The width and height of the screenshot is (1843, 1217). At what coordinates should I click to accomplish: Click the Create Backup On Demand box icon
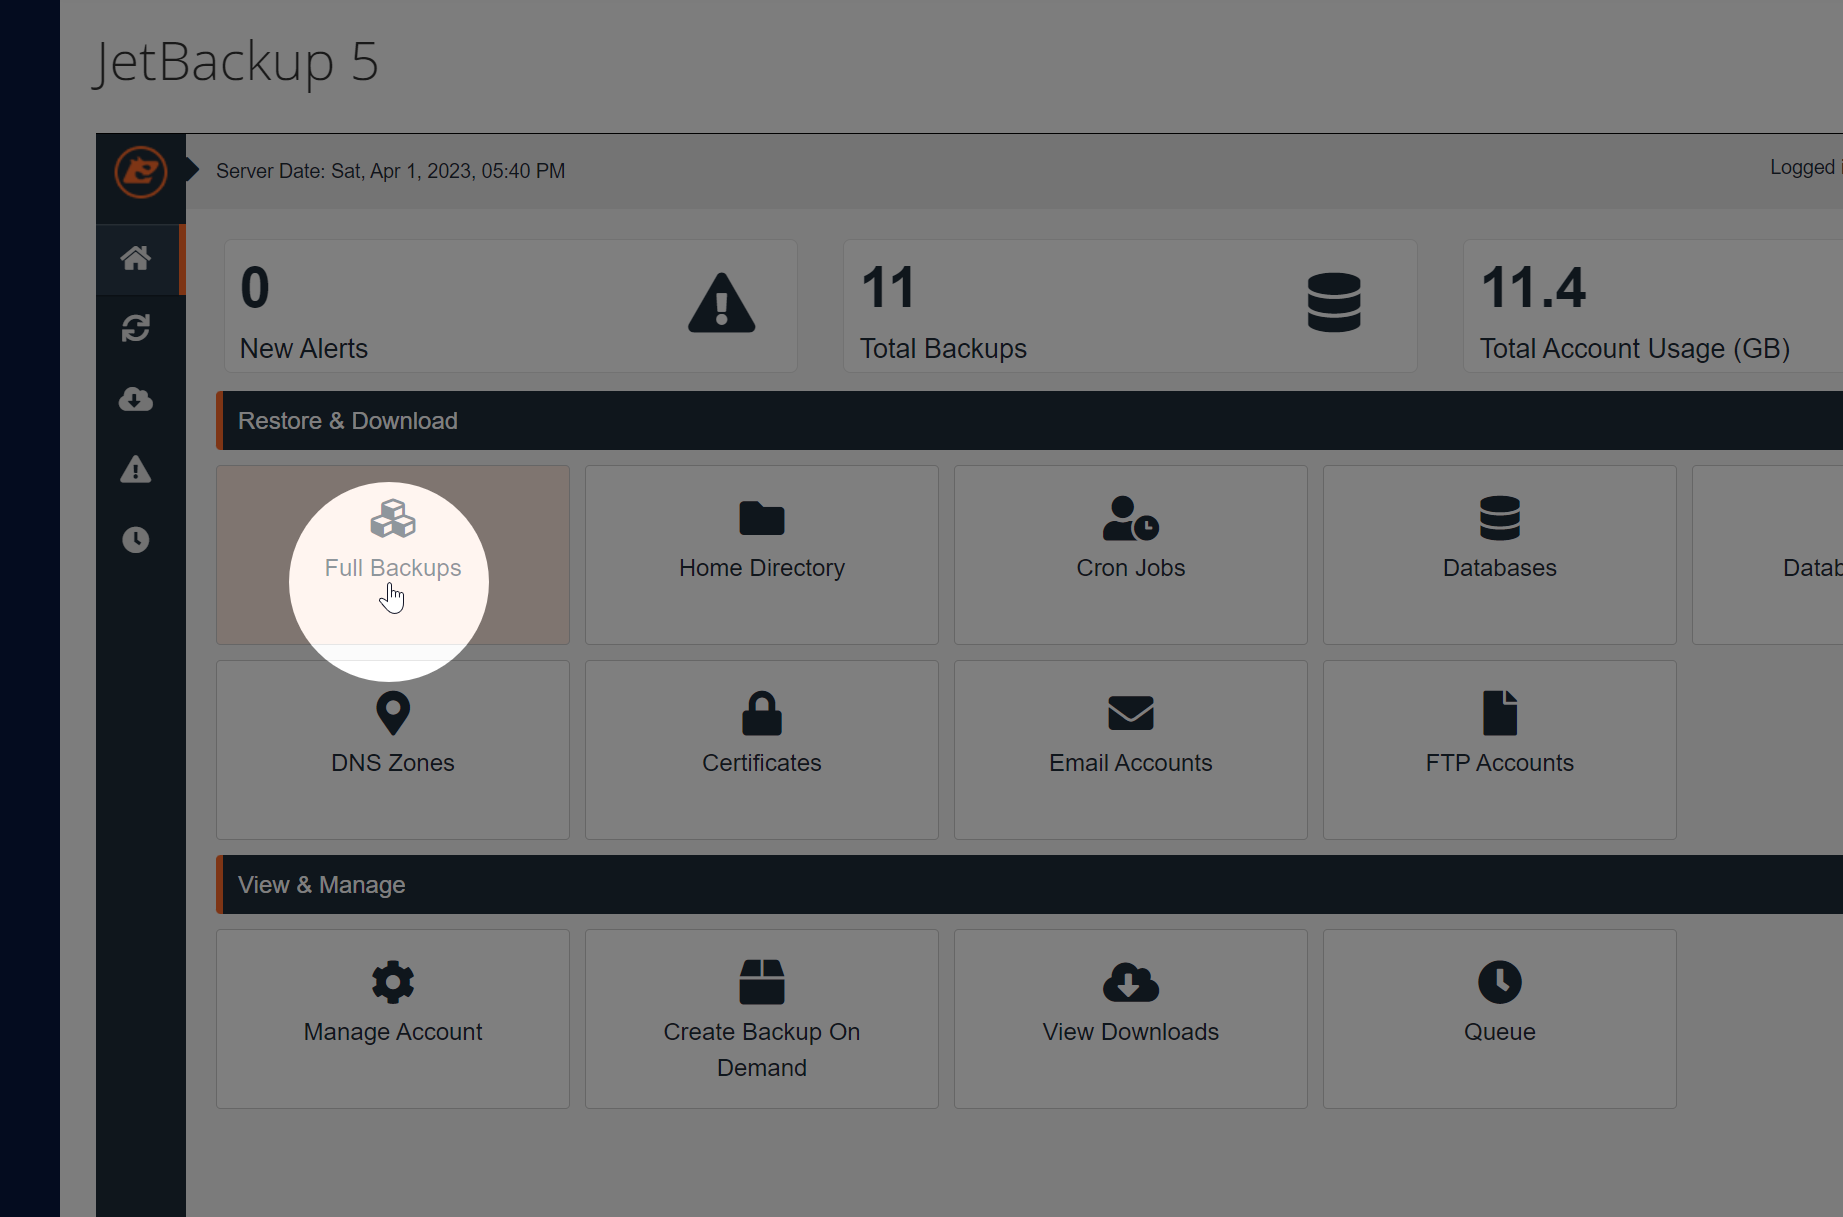coord(762,982)
